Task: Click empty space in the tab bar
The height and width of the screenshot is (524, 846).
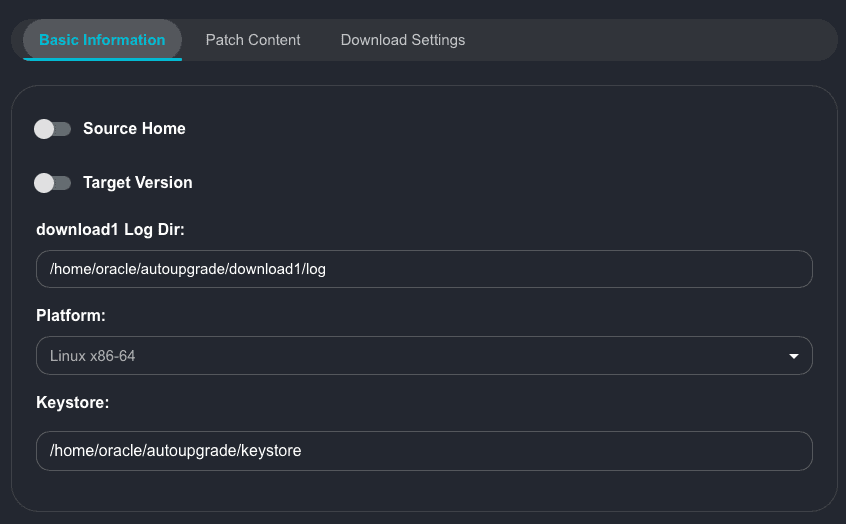Action: coord(650,40)
